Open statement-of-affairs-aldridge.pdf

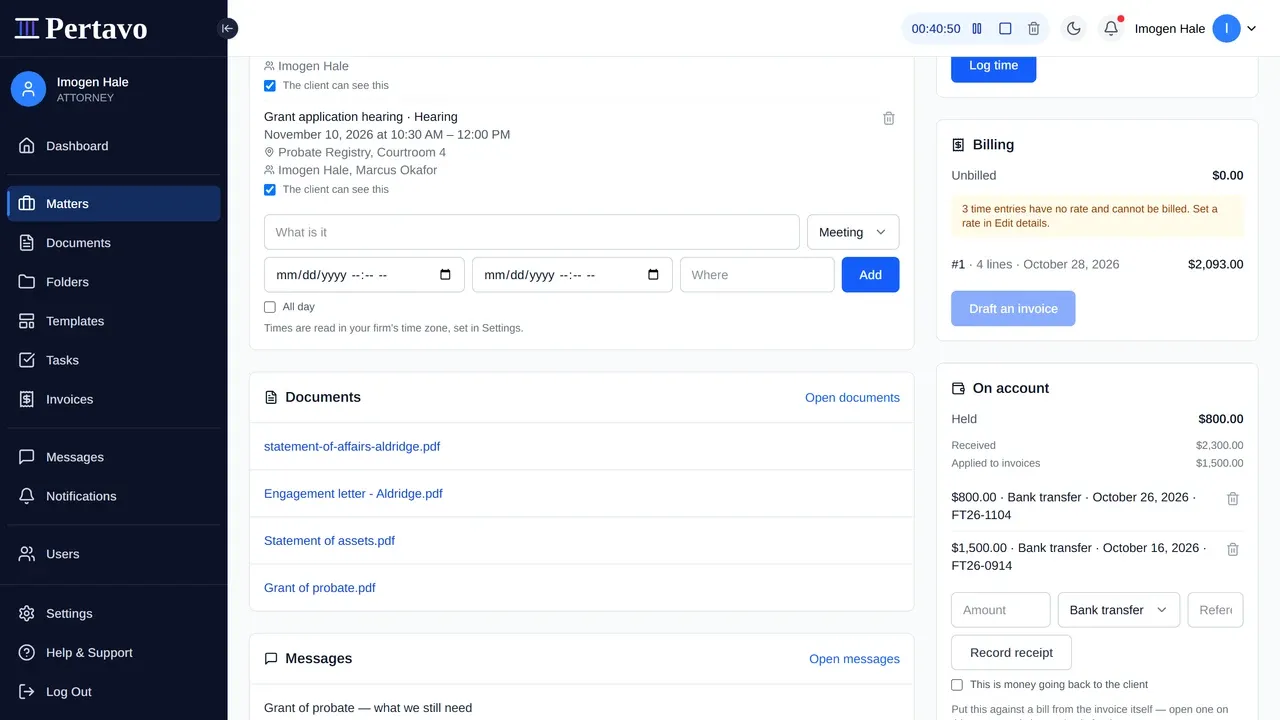[x=352, y=447]
